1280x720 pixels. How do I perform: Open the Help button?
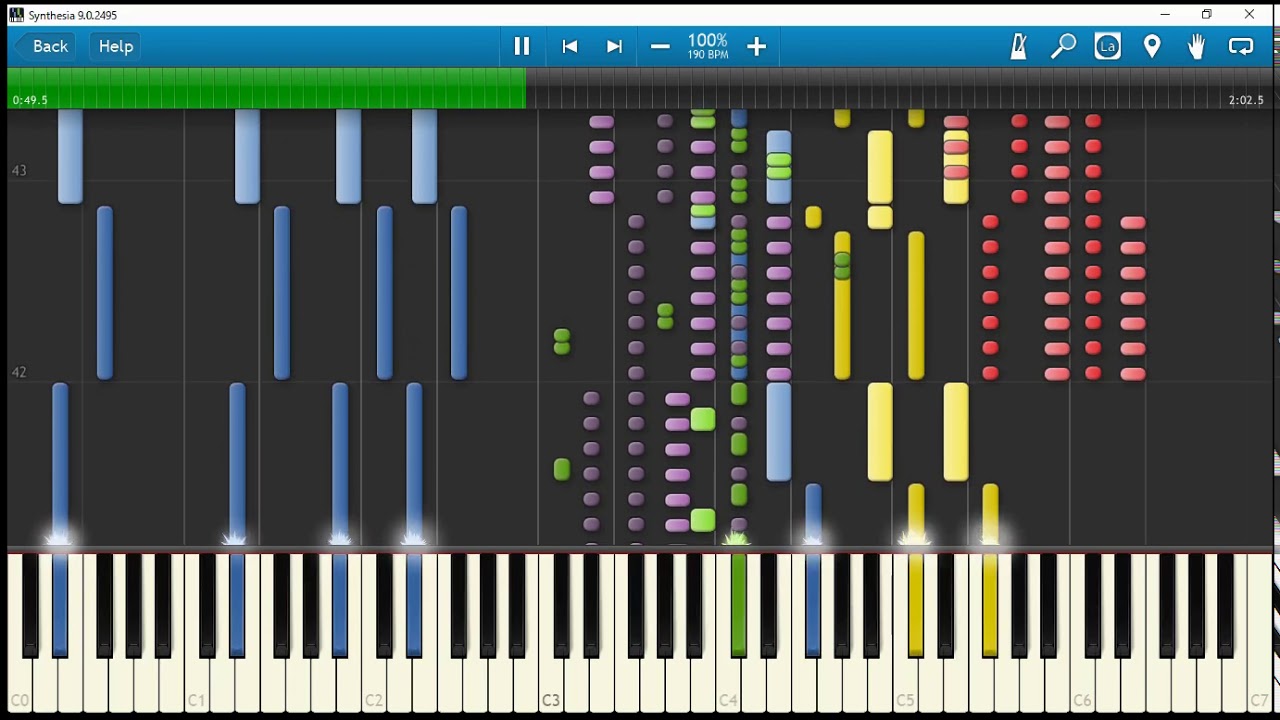[116, 46]
